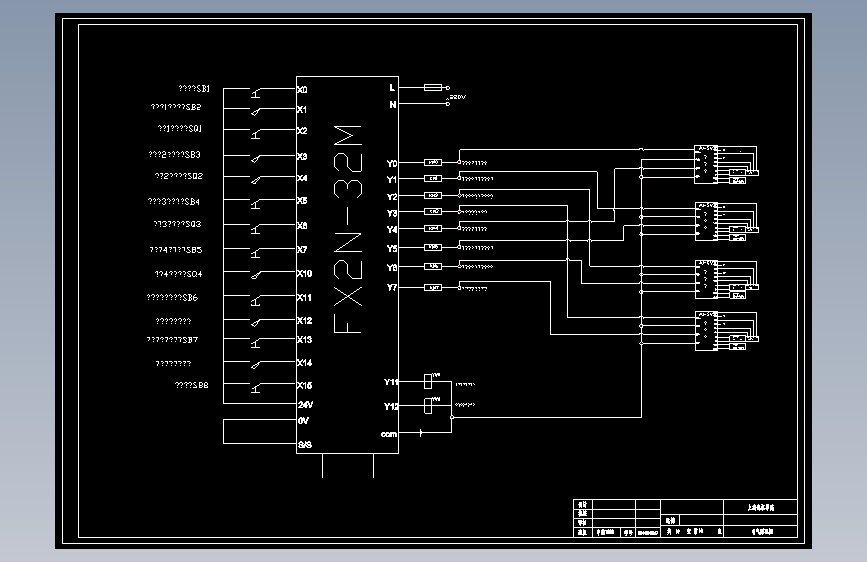Viewport: 867px width, 562px height.
Task: Select the Y0 output terminal label
Action: pyautogui.click(x=391, y=163)
